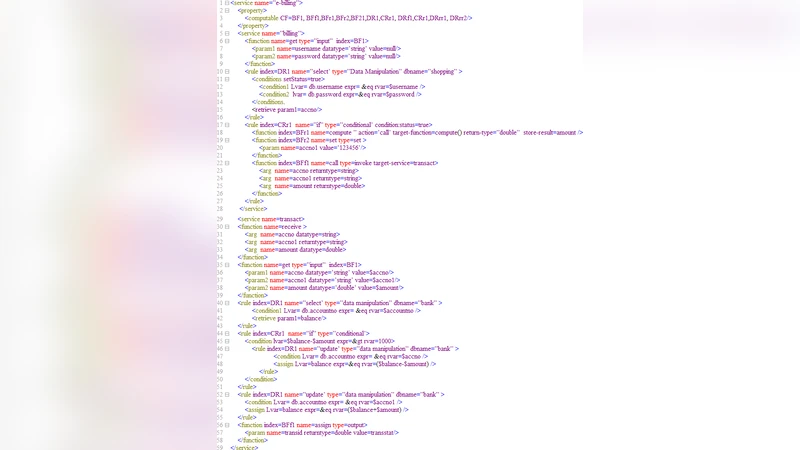Collapse the BFr2 set function on line 19
The height and width of the screenshot is (450, 800).
(x=227, y=140)
